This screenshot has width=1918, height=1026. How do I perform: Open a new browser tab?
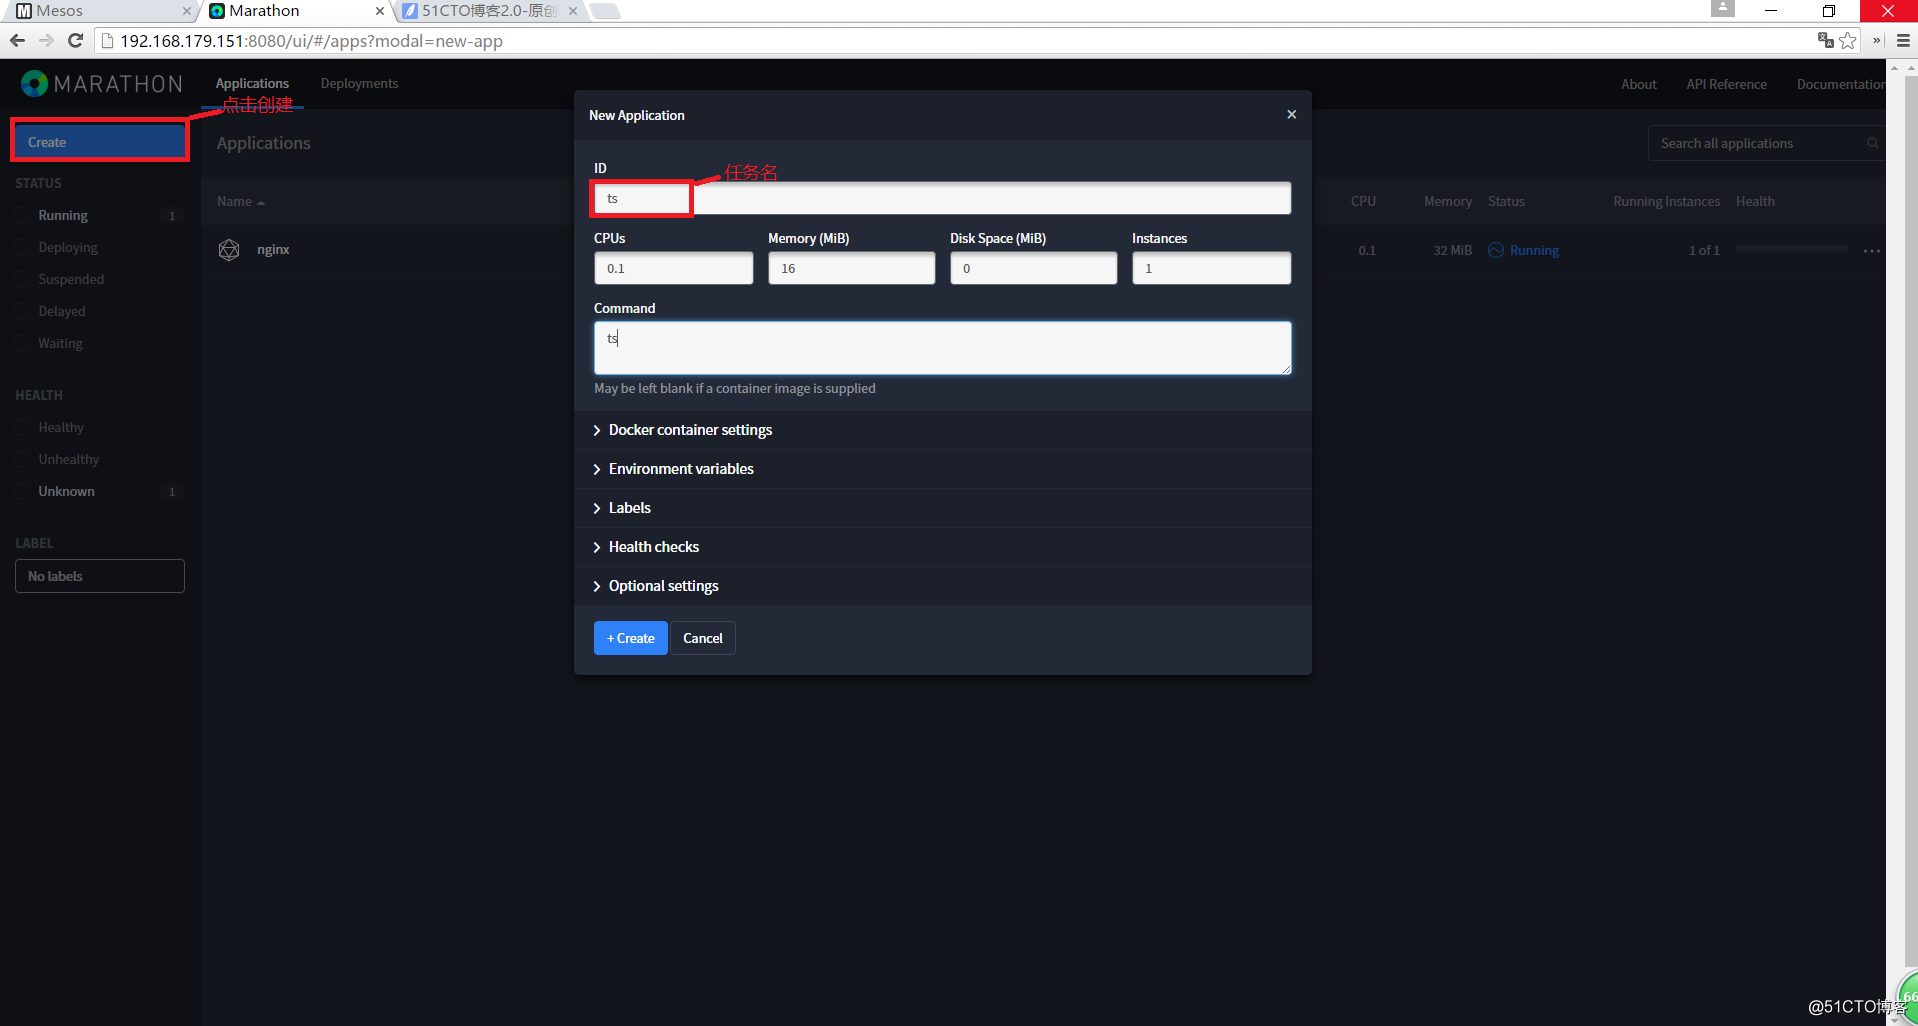pyautogui.click(x=604, y=11)
